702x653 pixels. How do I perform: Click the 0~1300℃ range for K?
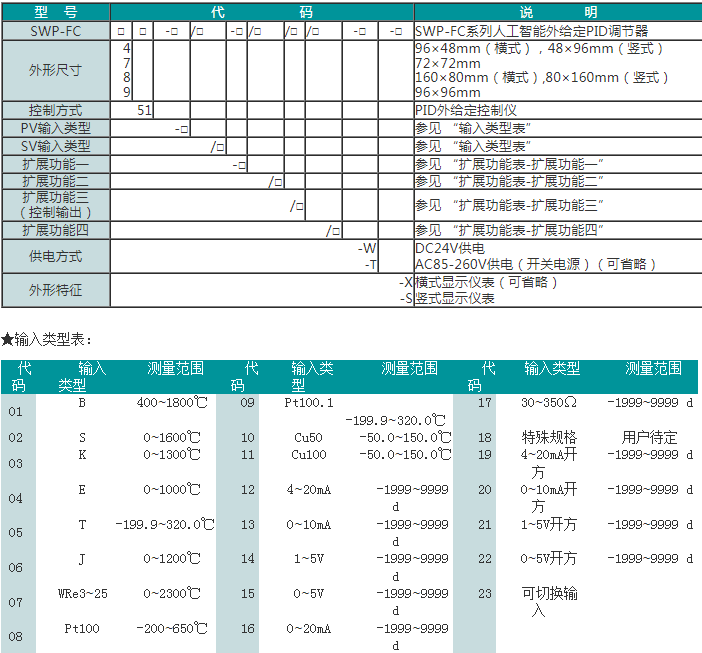(172, 455)
